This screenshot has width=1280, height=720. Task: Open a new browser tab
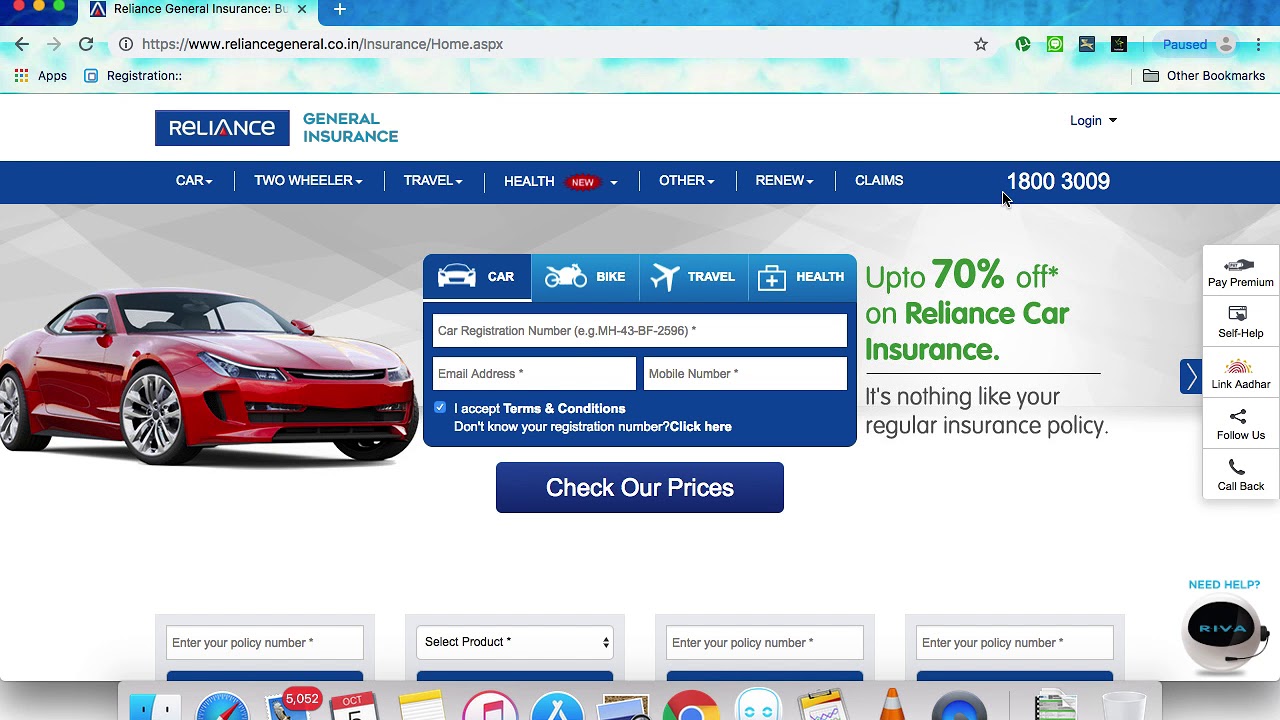click(340, 9)
